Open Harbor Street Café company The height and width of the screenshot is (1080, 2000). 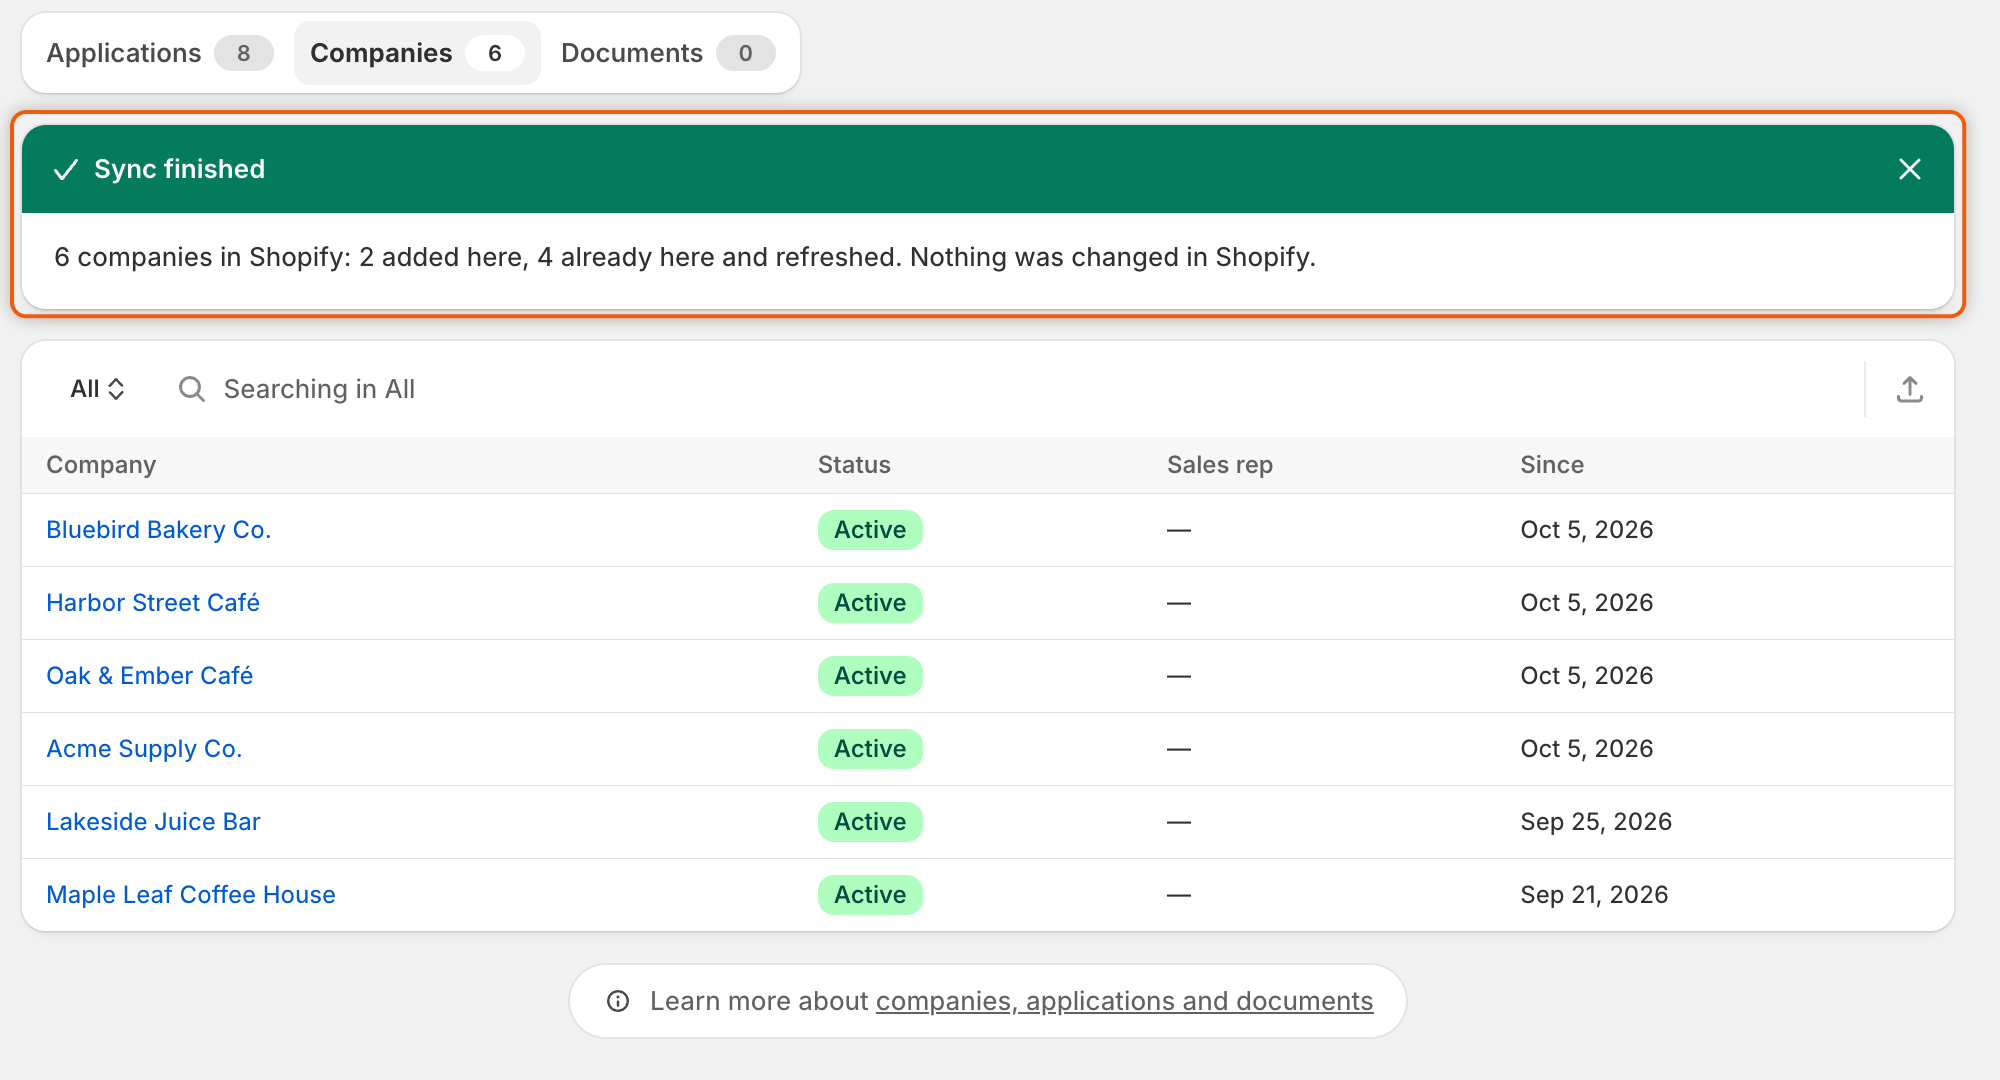tap(153, 603)
